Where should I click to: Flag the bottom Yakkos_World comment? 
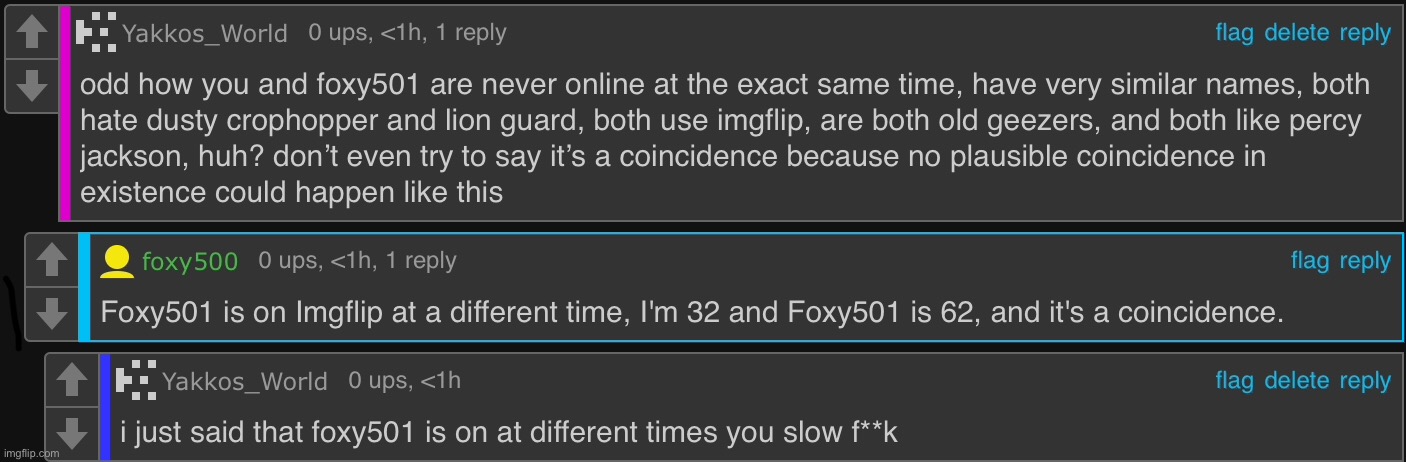[1234, 381]
